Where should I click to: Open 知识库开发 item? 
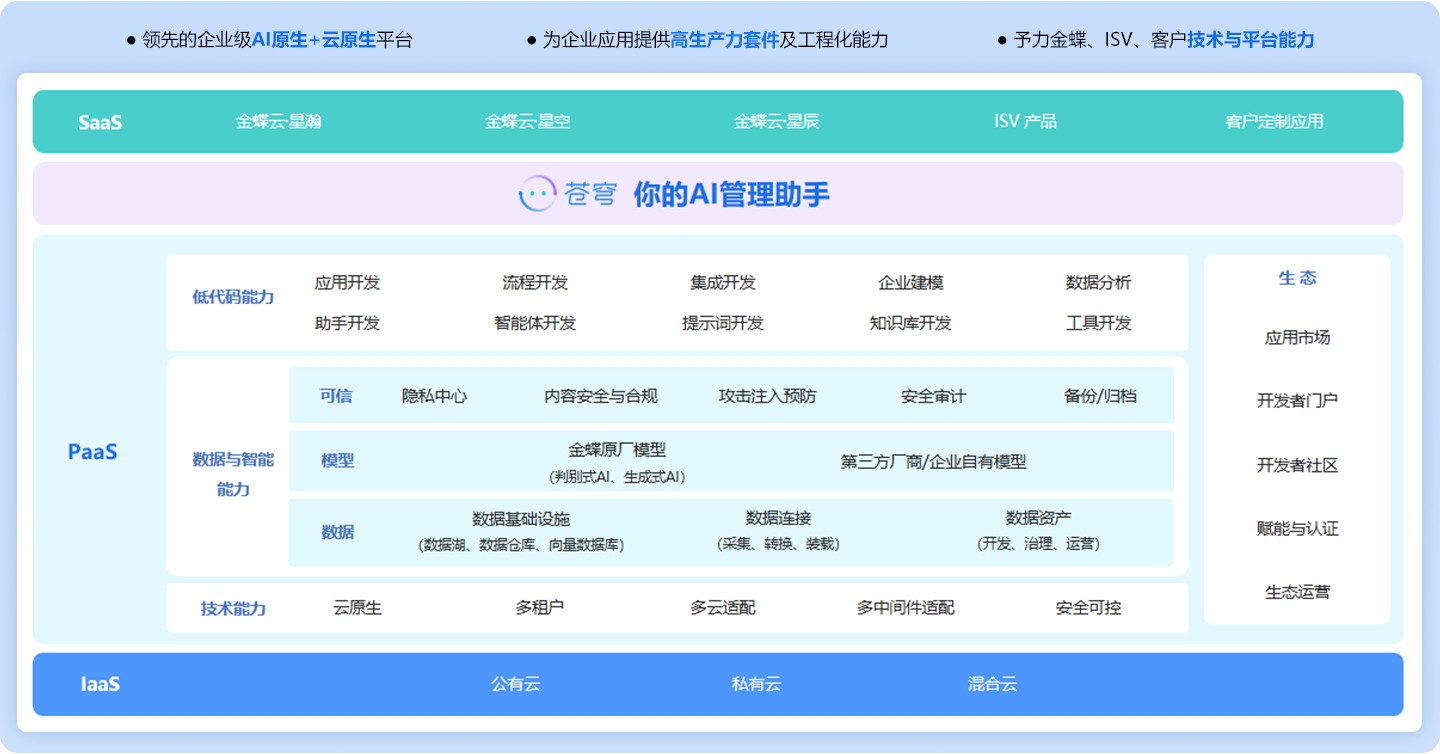(911, 323)
